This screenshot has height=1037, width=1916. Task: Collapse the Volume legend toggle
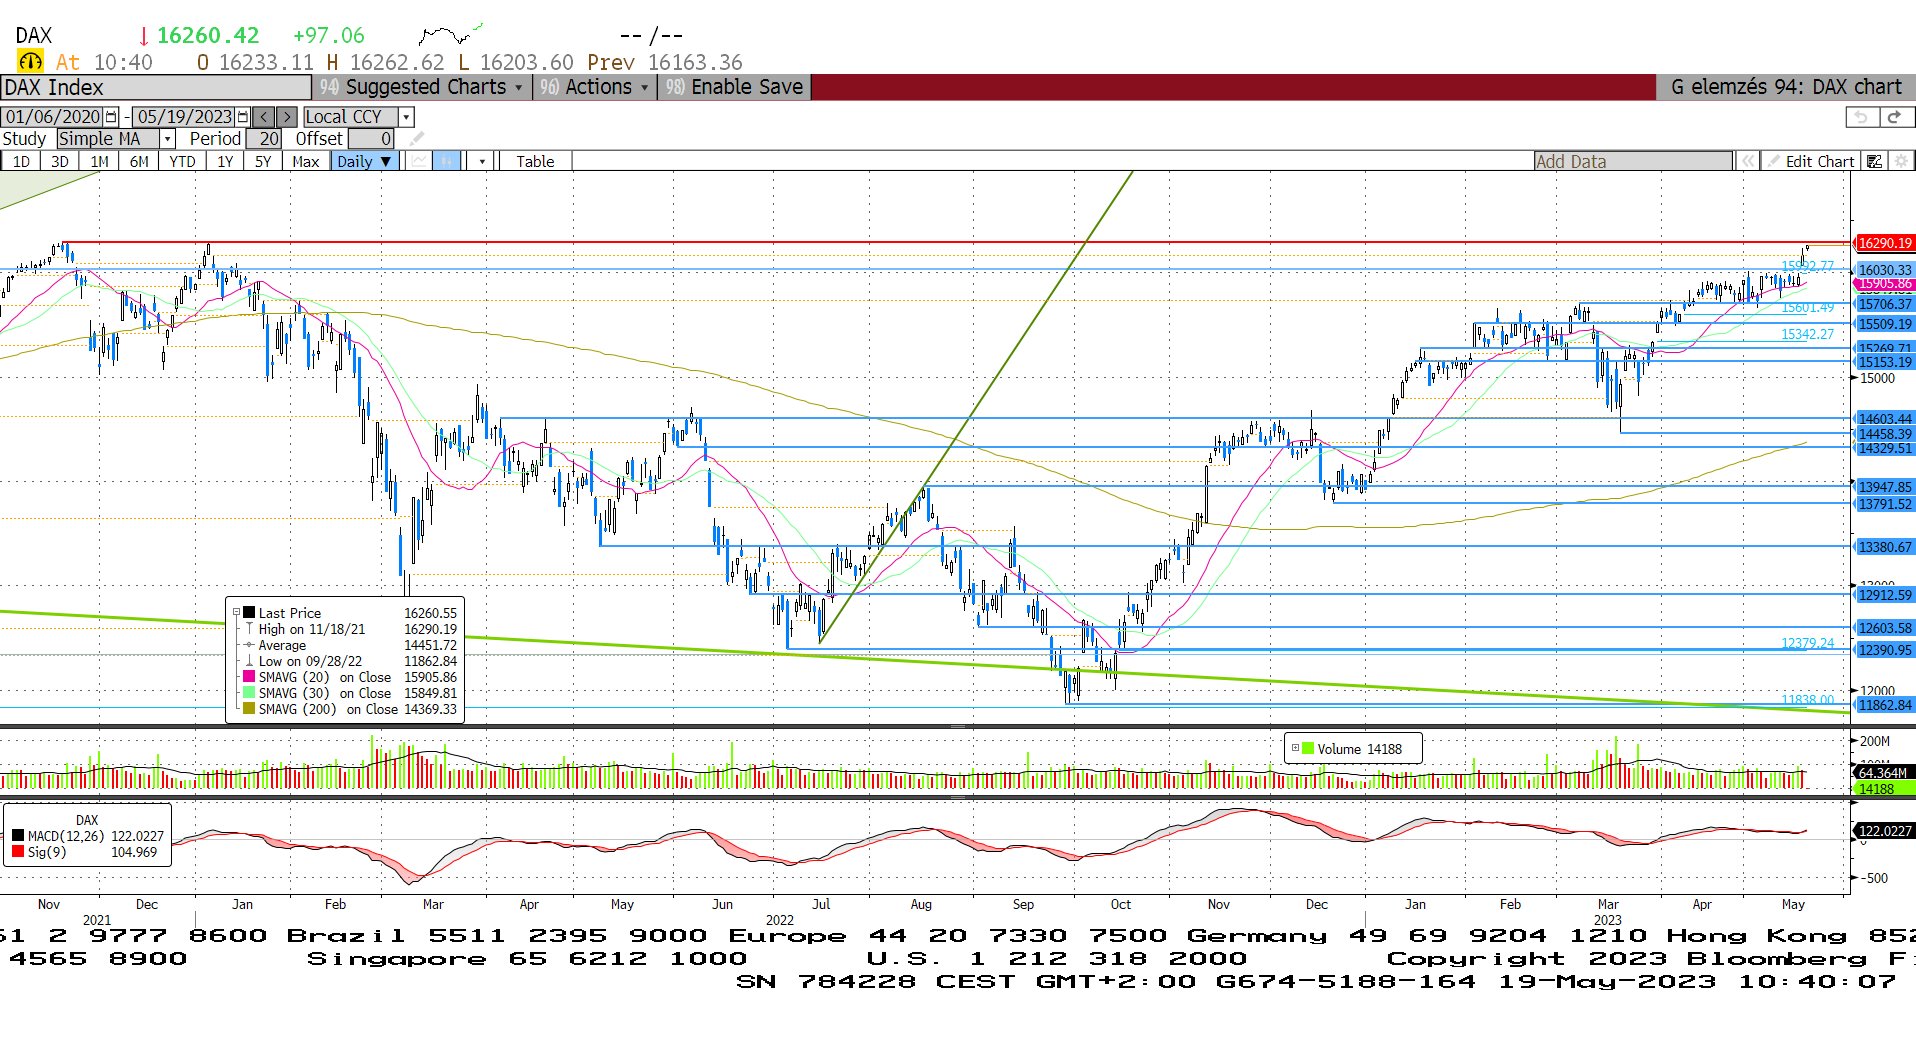[x=1295, y=748]
